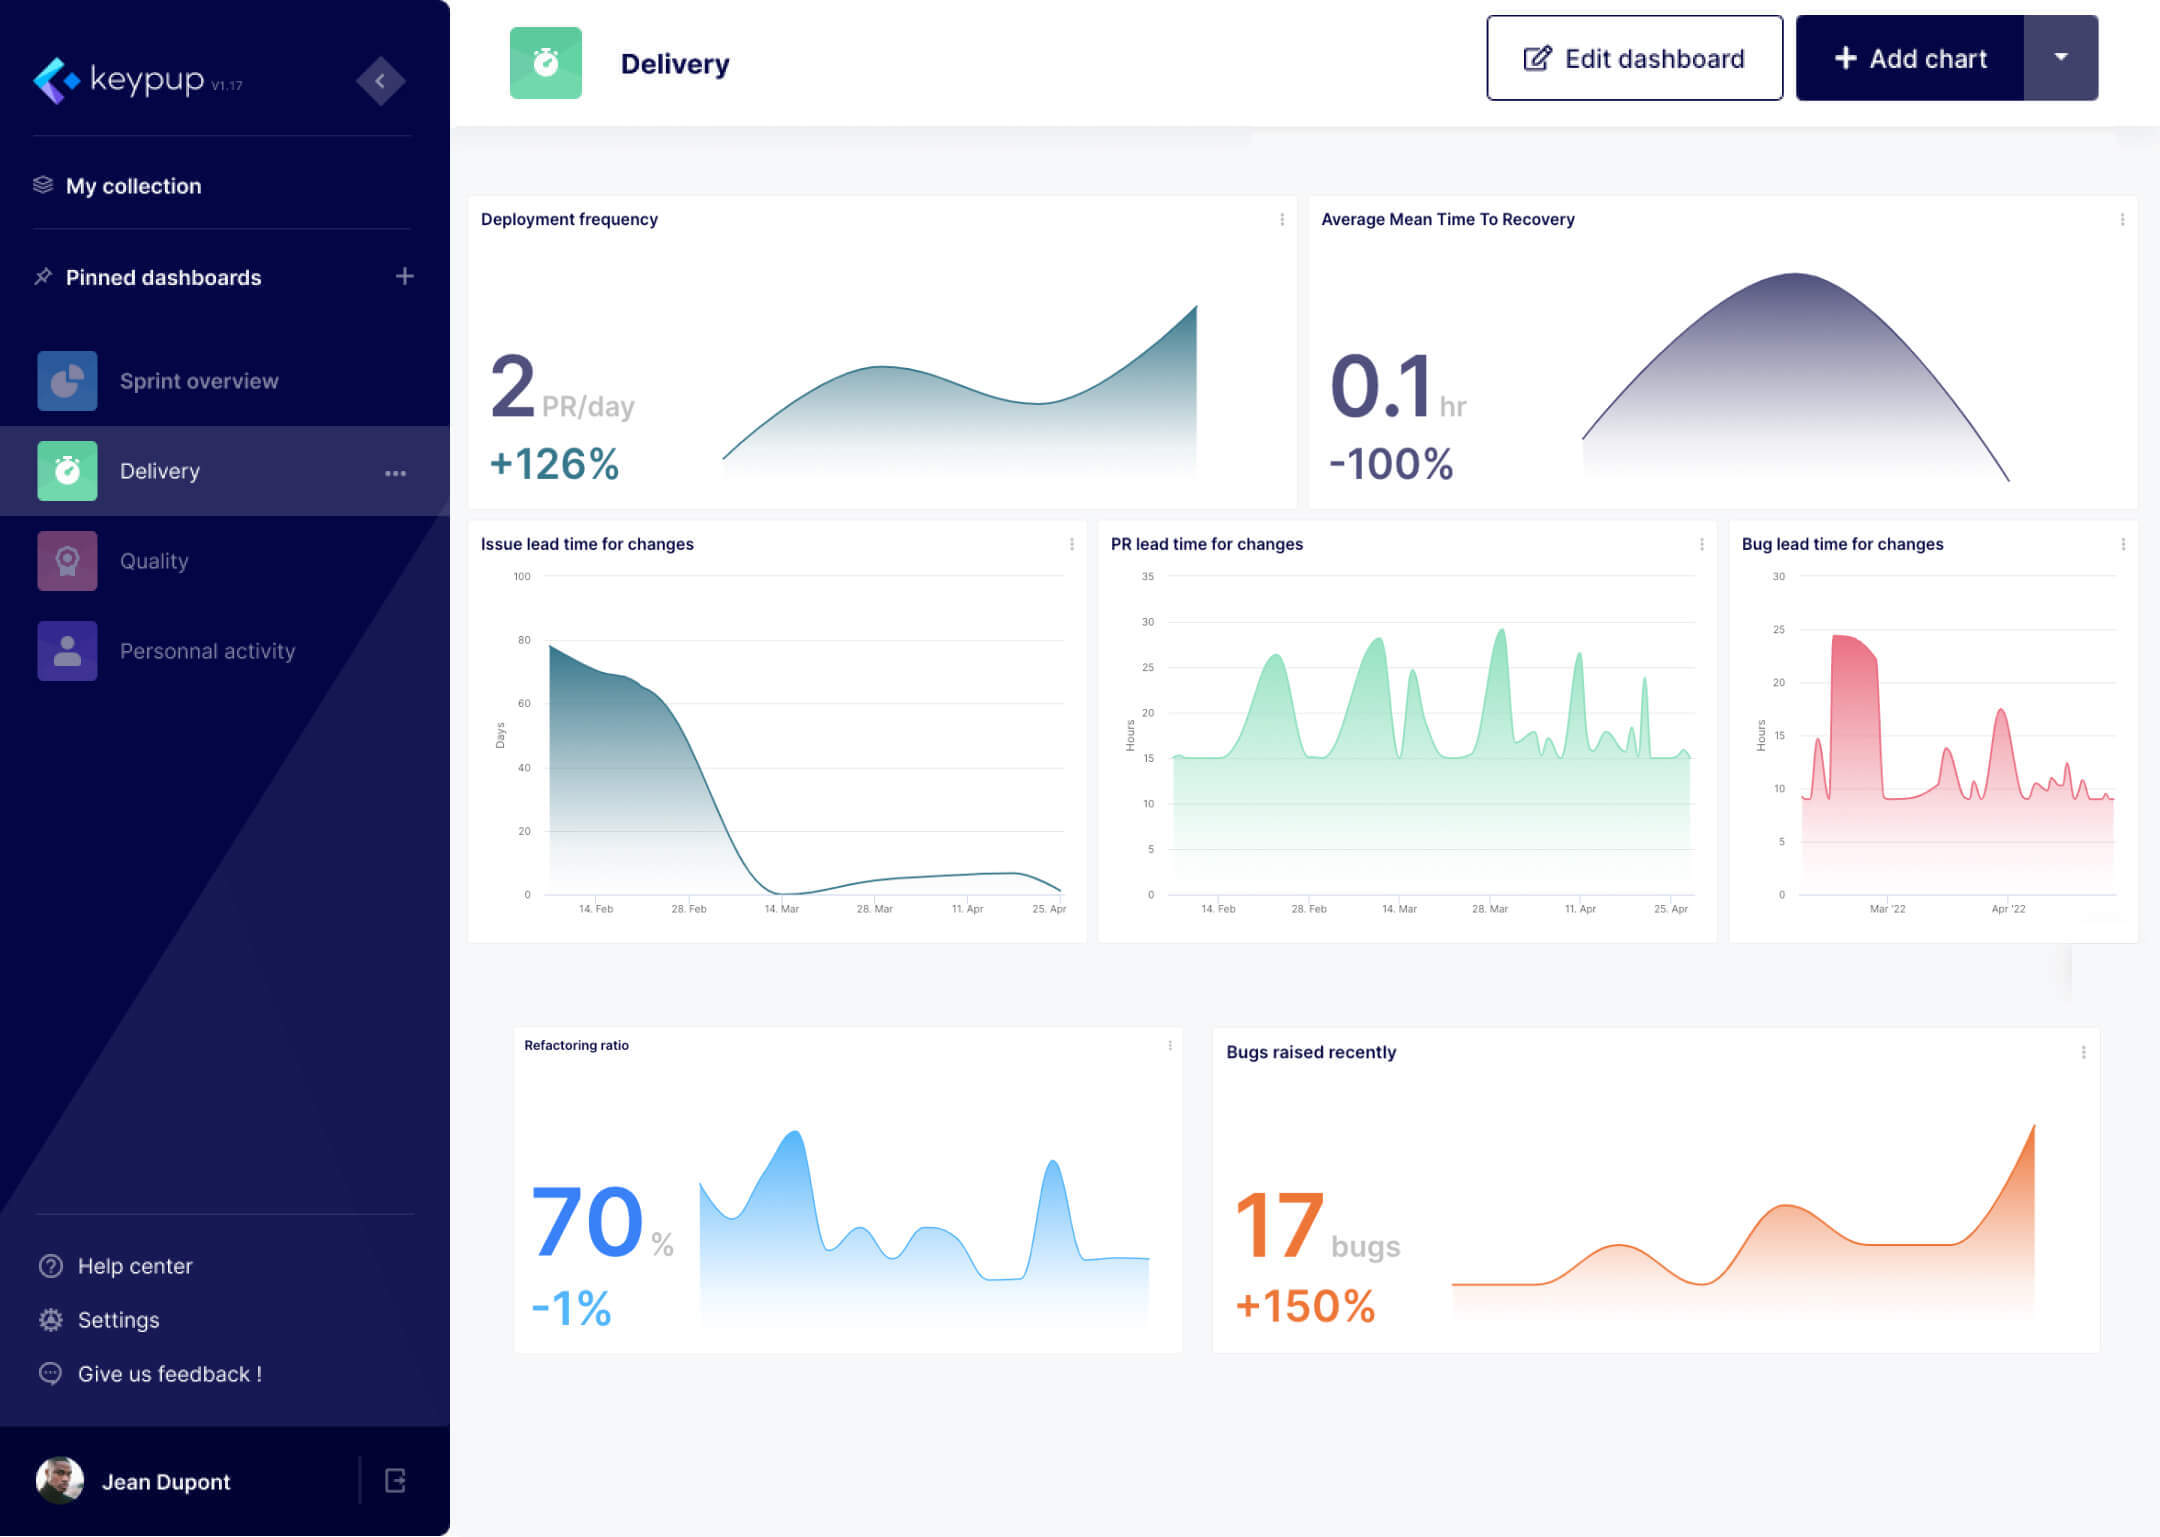Open Bugs raised recently chart options menu
2160x1537 pixels.
2083,1052
